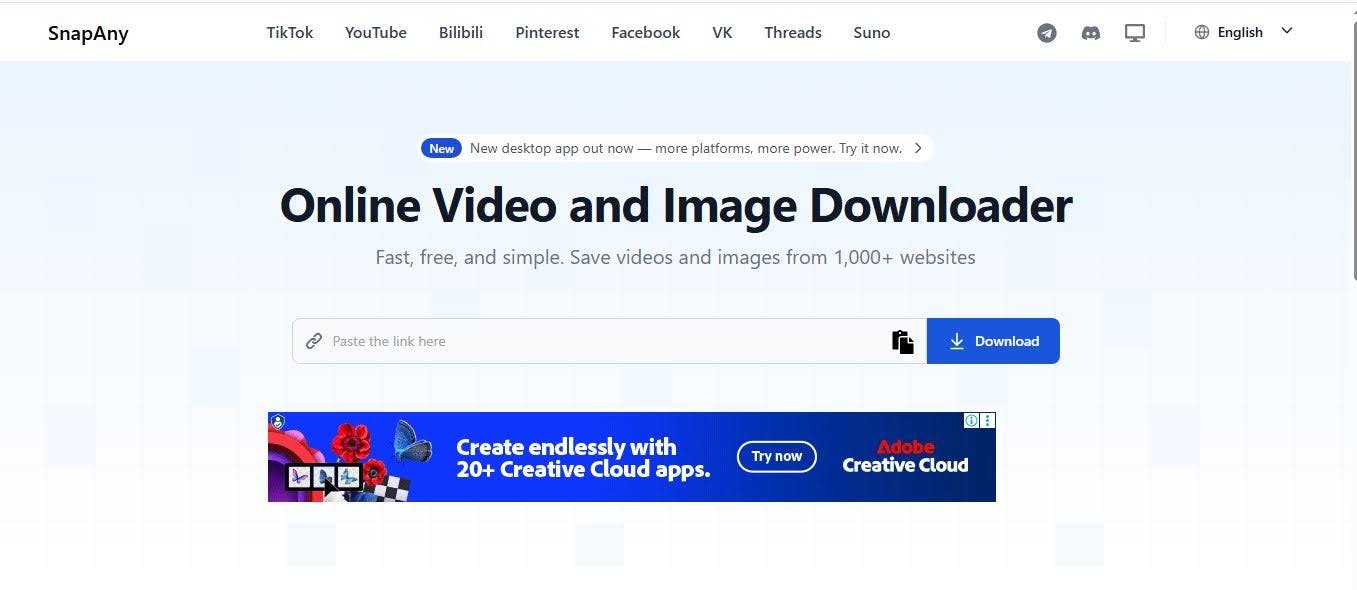Open the Facebook nav link
The width and height of the screenshot is (1357, 590).
coord(646,32)
